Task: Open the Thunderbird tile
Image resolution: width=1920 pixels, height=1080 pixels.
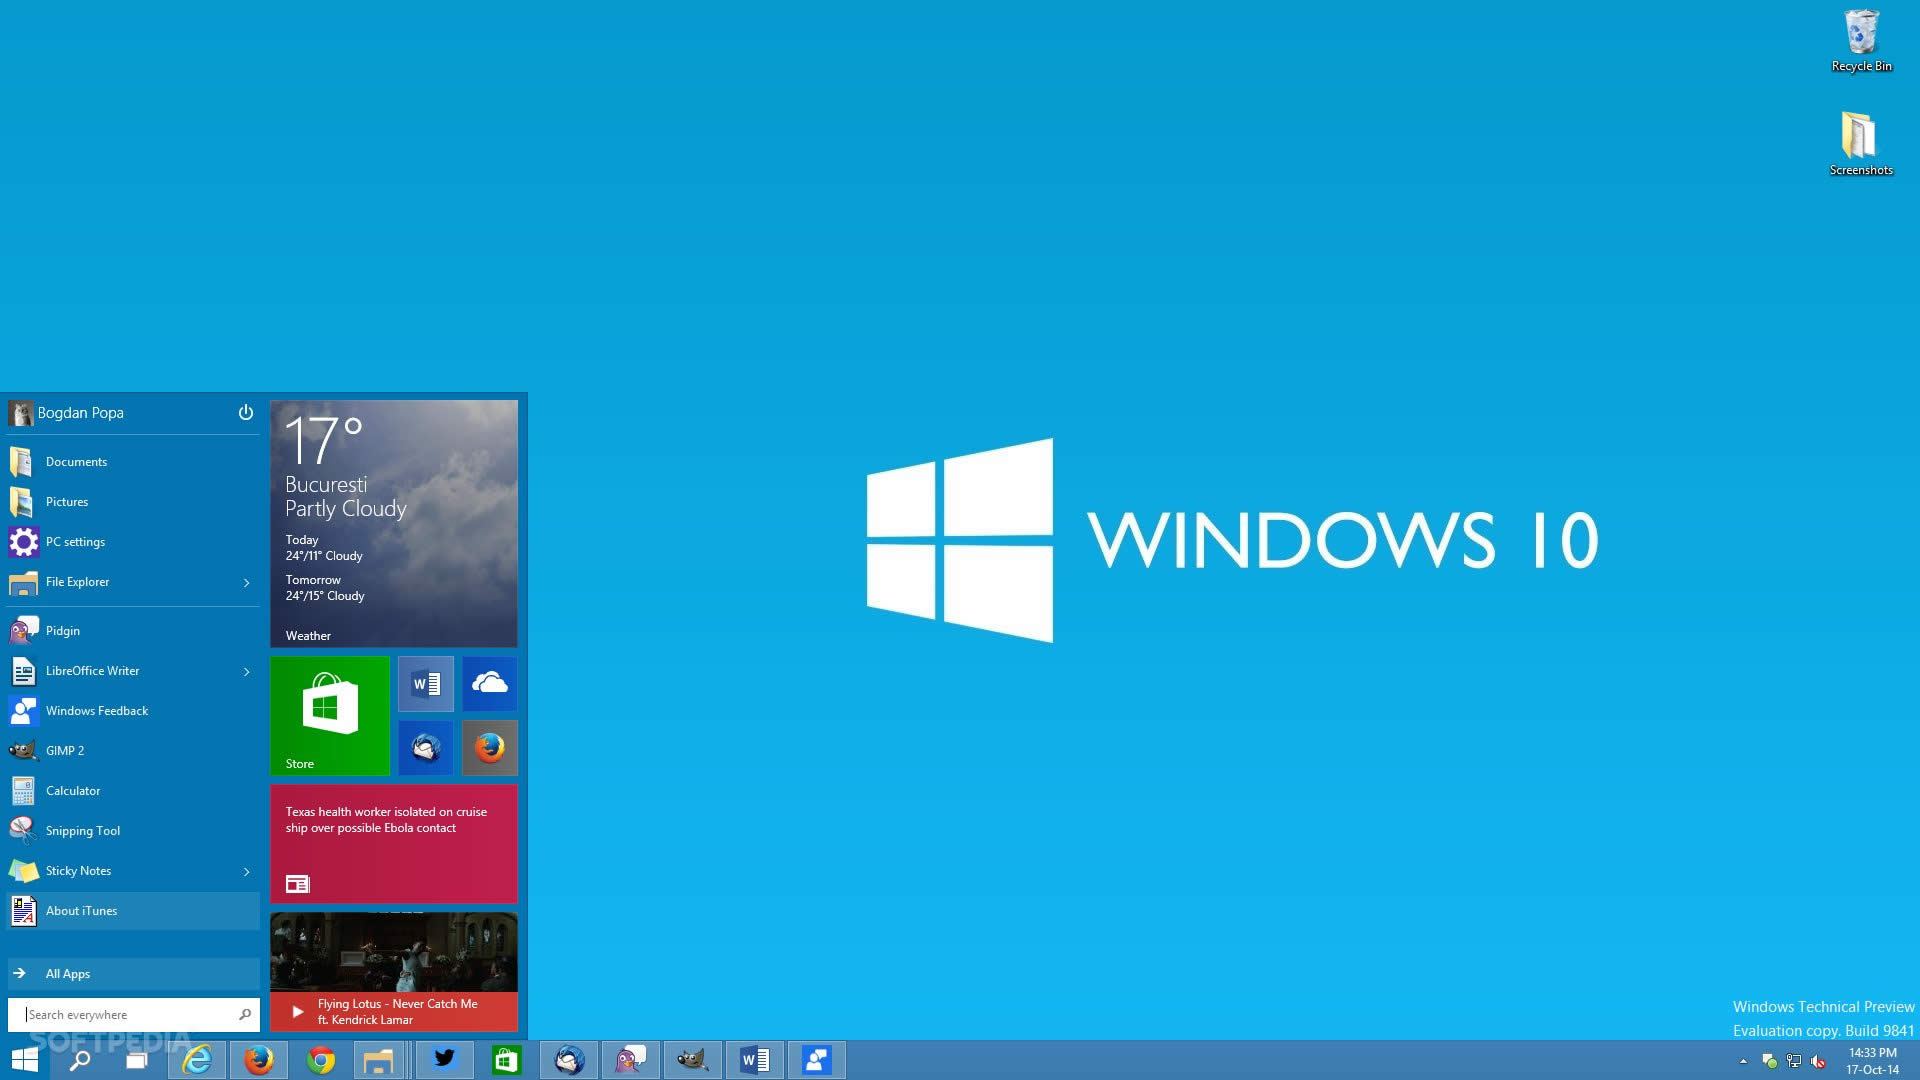Action: (x=425, y=747)
